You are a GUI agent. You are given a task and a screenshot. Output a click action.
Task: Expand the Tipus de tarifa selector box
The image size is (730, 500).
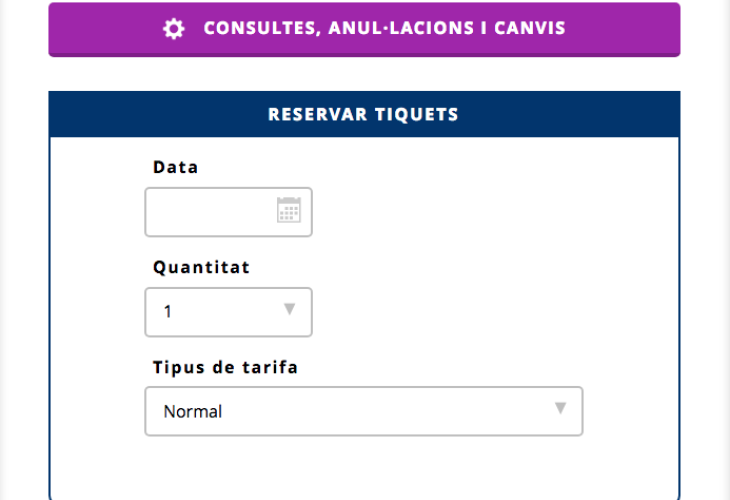tap(363, 411)
